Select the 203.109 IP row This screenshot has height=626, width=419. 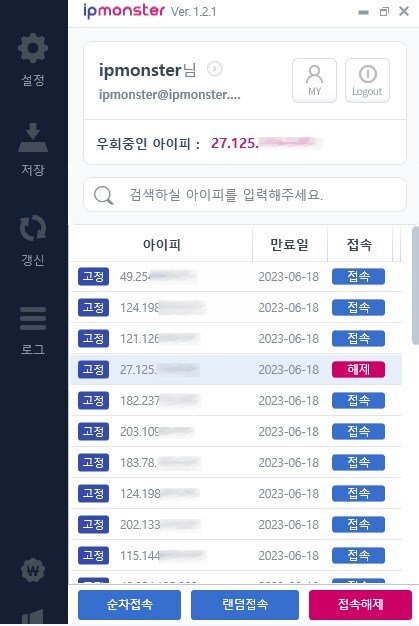point(236,432)
